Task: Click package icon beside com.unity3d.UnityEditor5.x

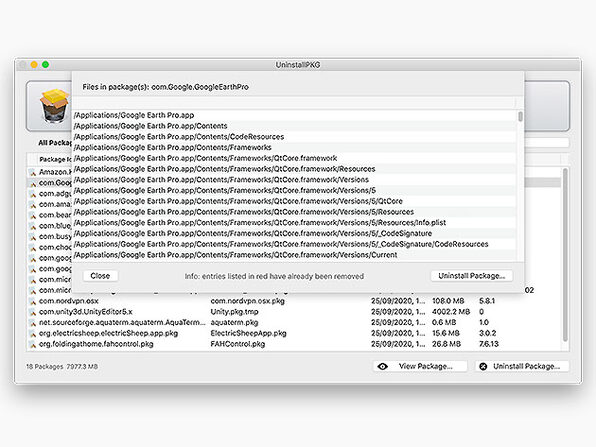Action: (x=33, y=312)
